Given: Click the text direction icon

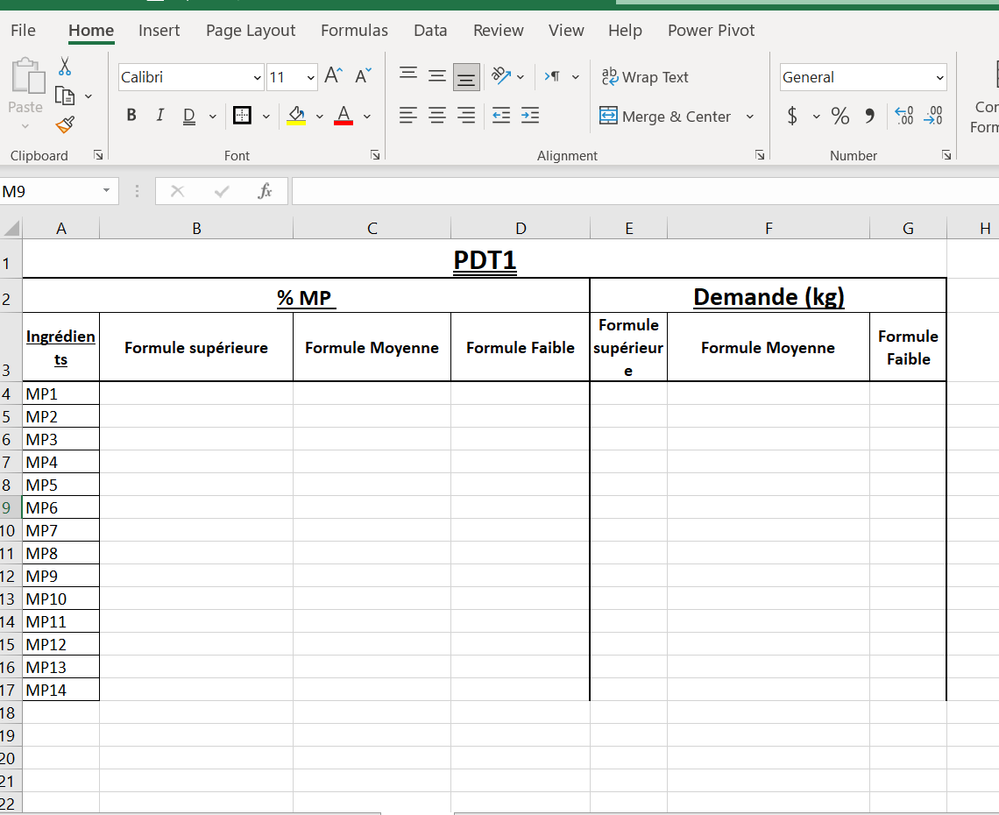Looking at the screenshot, I should [552, 76].
